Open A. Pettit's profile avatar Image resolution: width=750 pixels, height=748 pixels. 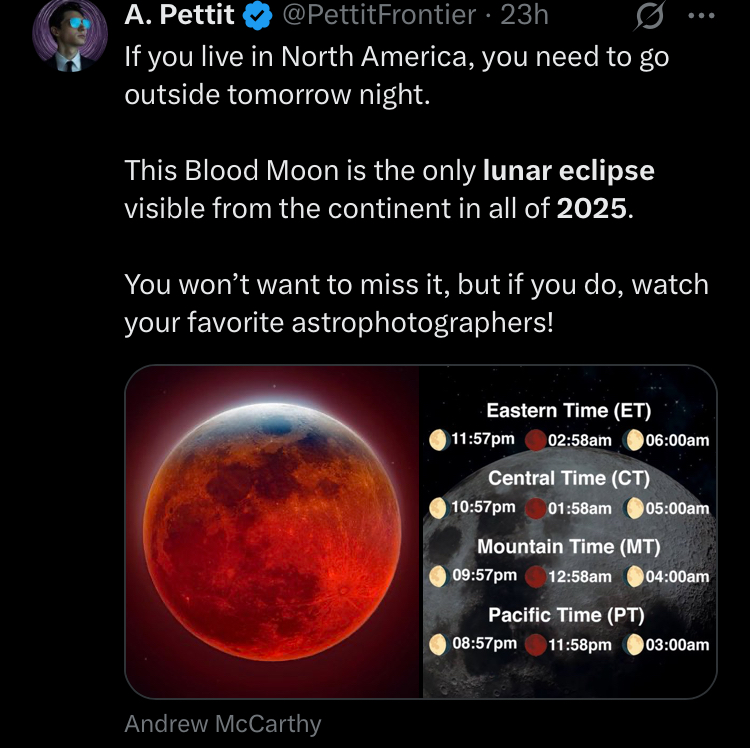click(68, 35)
